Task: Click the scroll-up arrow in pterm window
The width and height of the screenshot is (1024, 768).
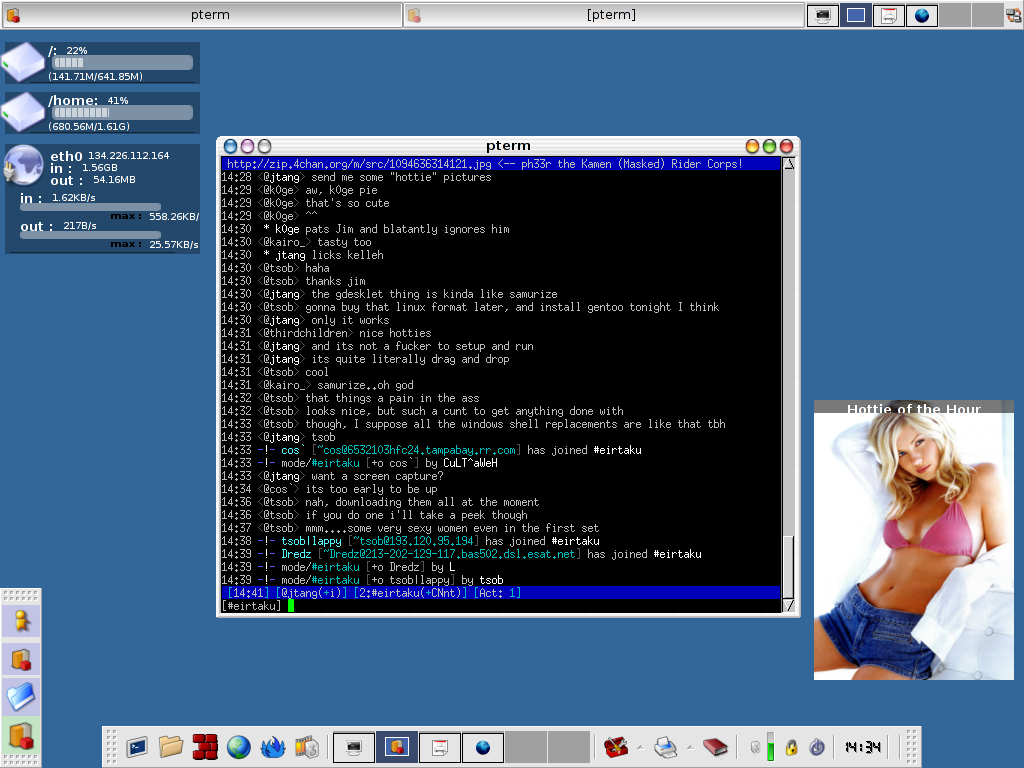Action: tap(788, 164)
